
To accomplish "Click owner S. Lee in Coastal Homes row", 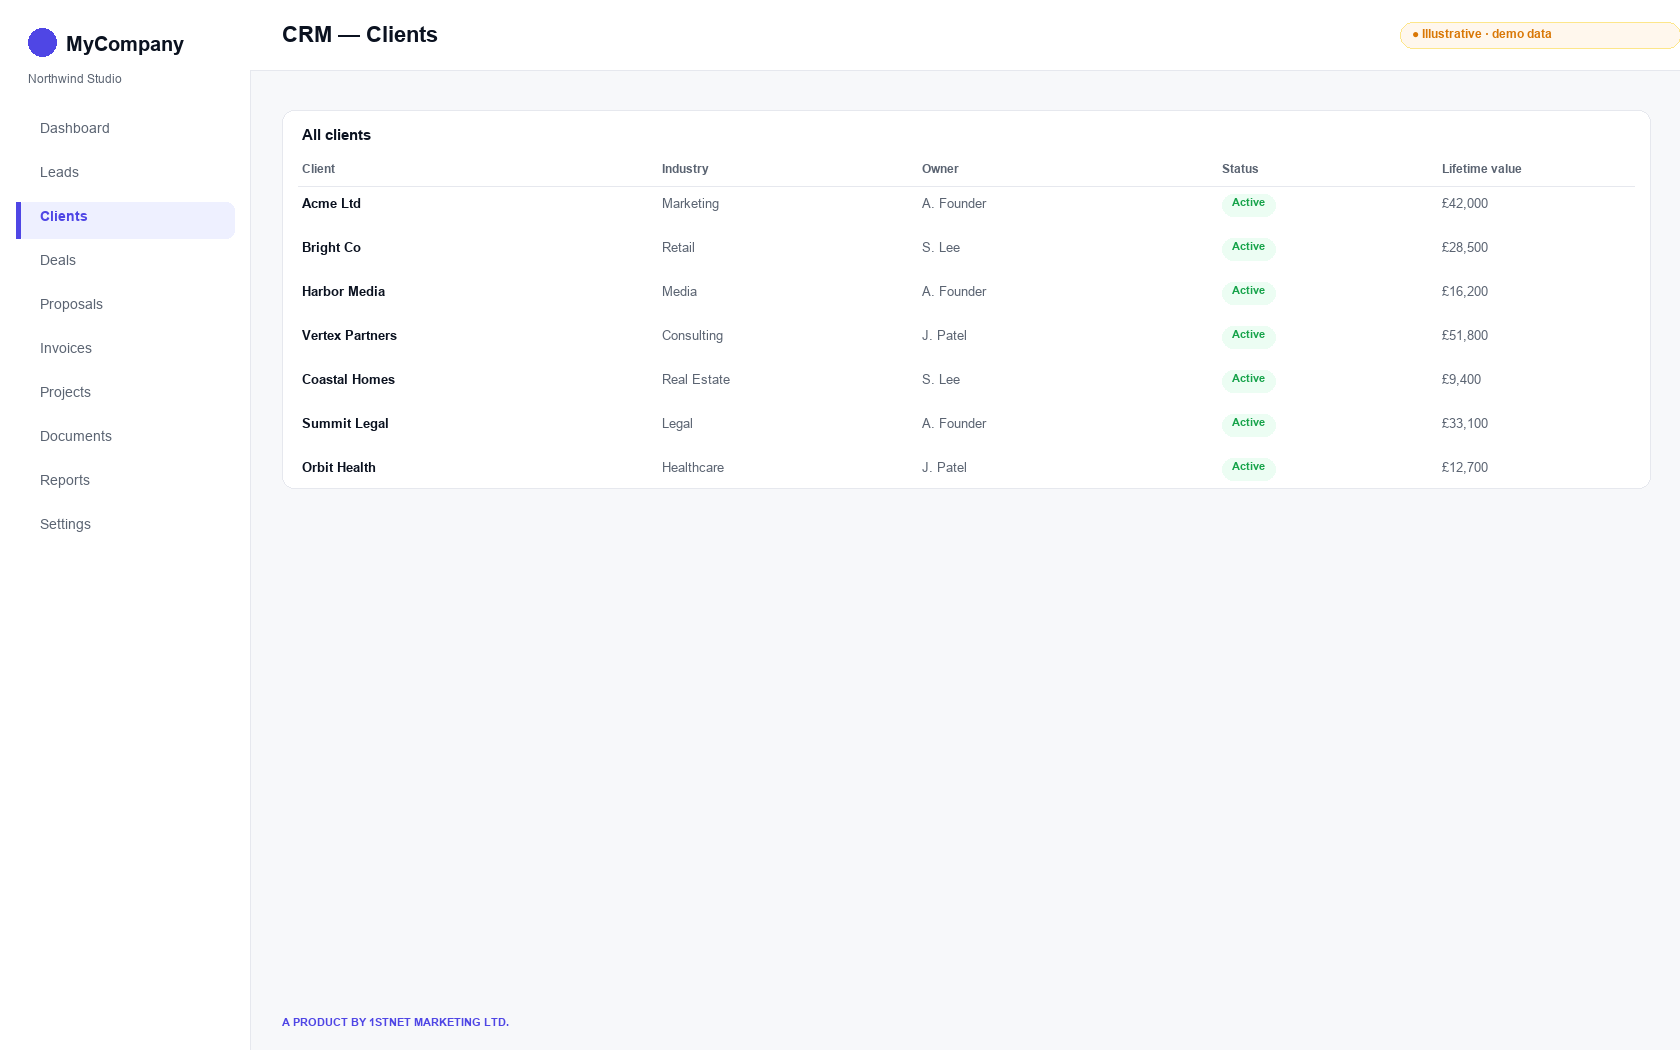I will [941, 379].
